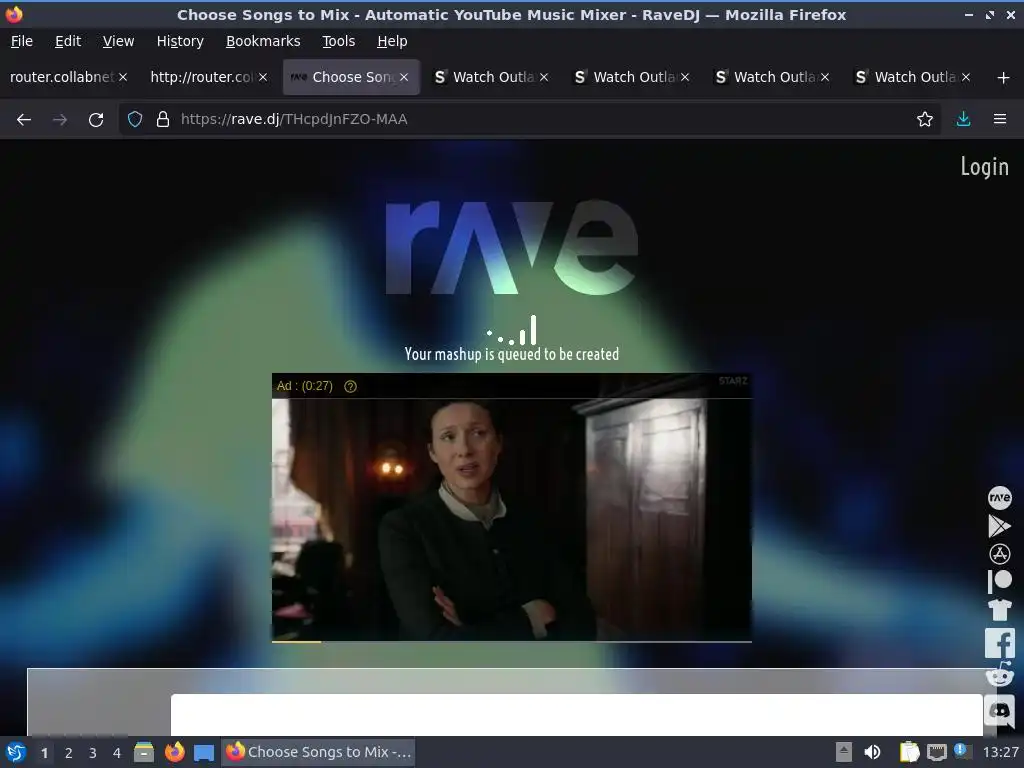Open the Firefox hamburger menu

[x=1000, y=119]
